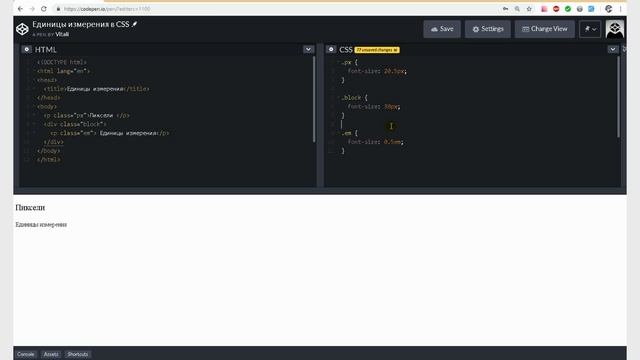
Task: Edit pen title with the pencil icon
Action: 134,24
